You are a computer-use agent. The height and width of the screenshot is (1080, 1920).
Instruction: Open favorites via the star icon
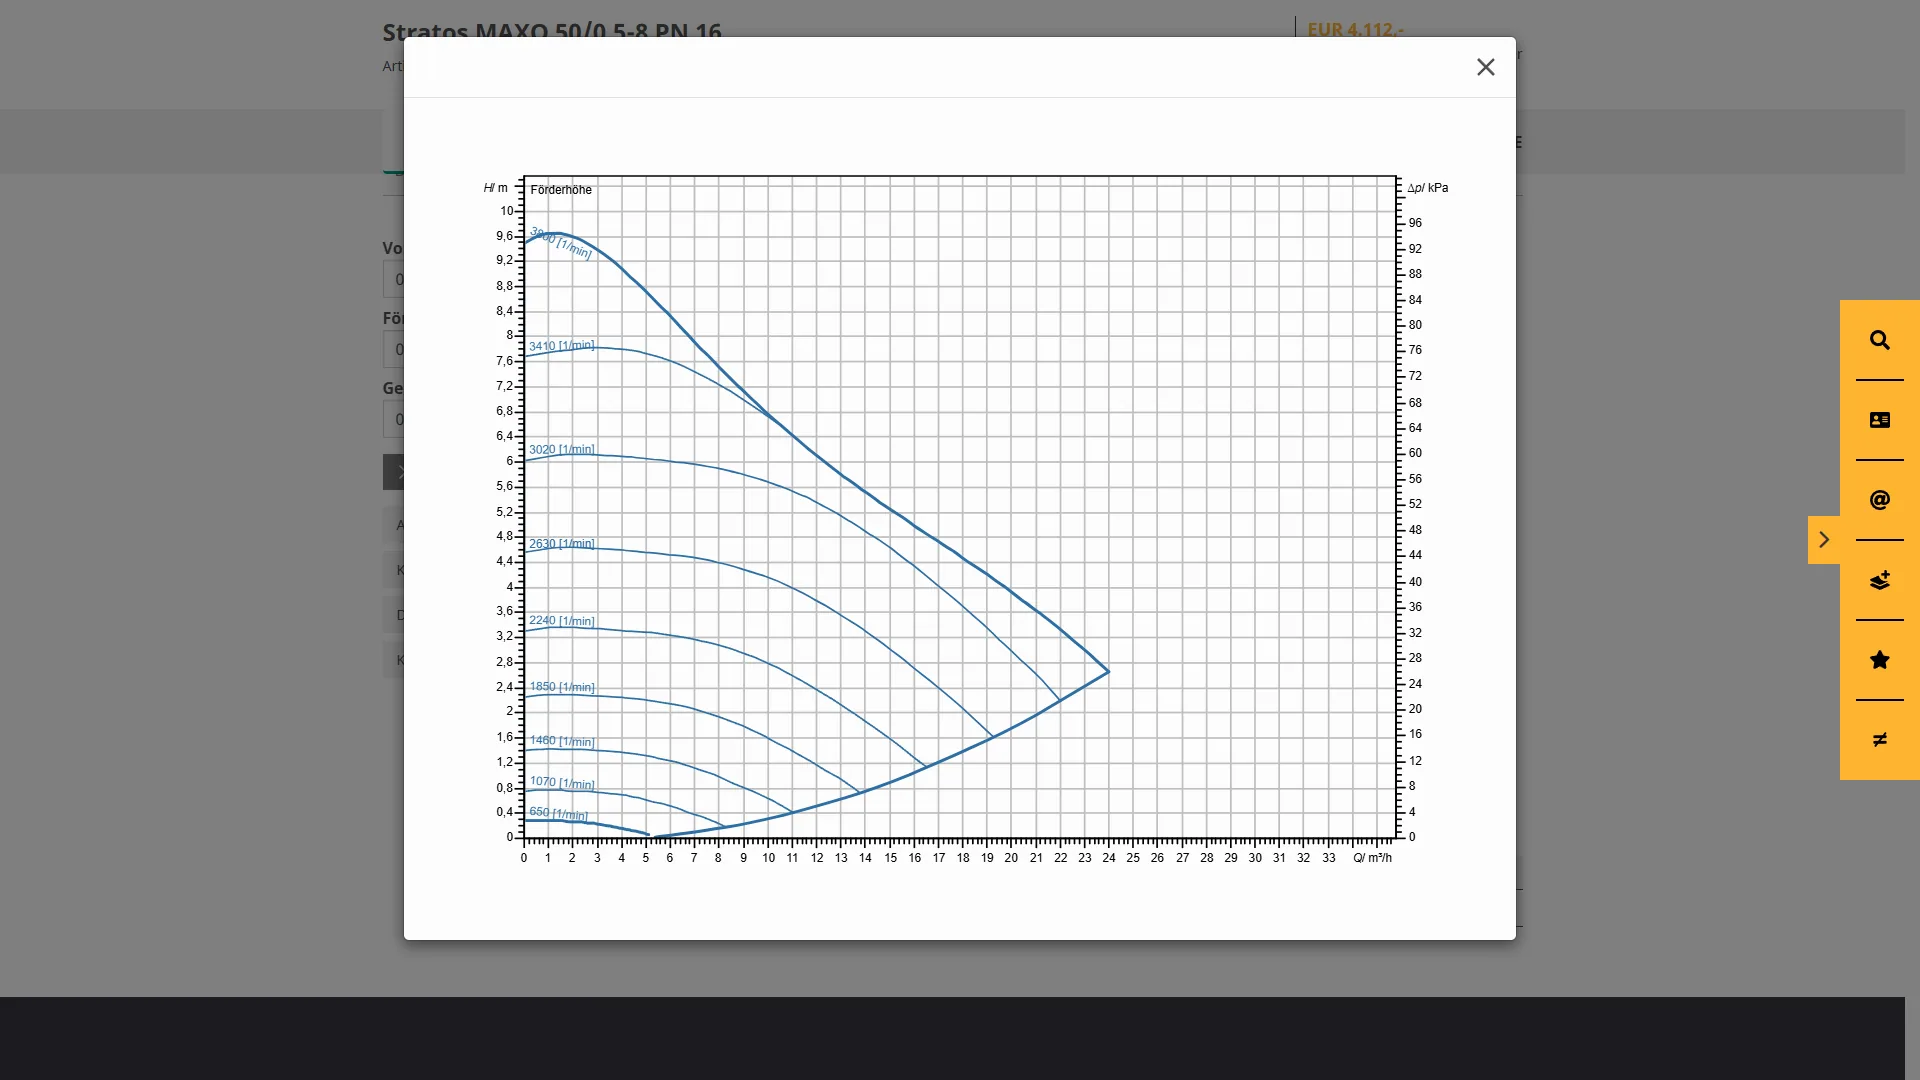pyautogui.click(x=1879, y=660)
